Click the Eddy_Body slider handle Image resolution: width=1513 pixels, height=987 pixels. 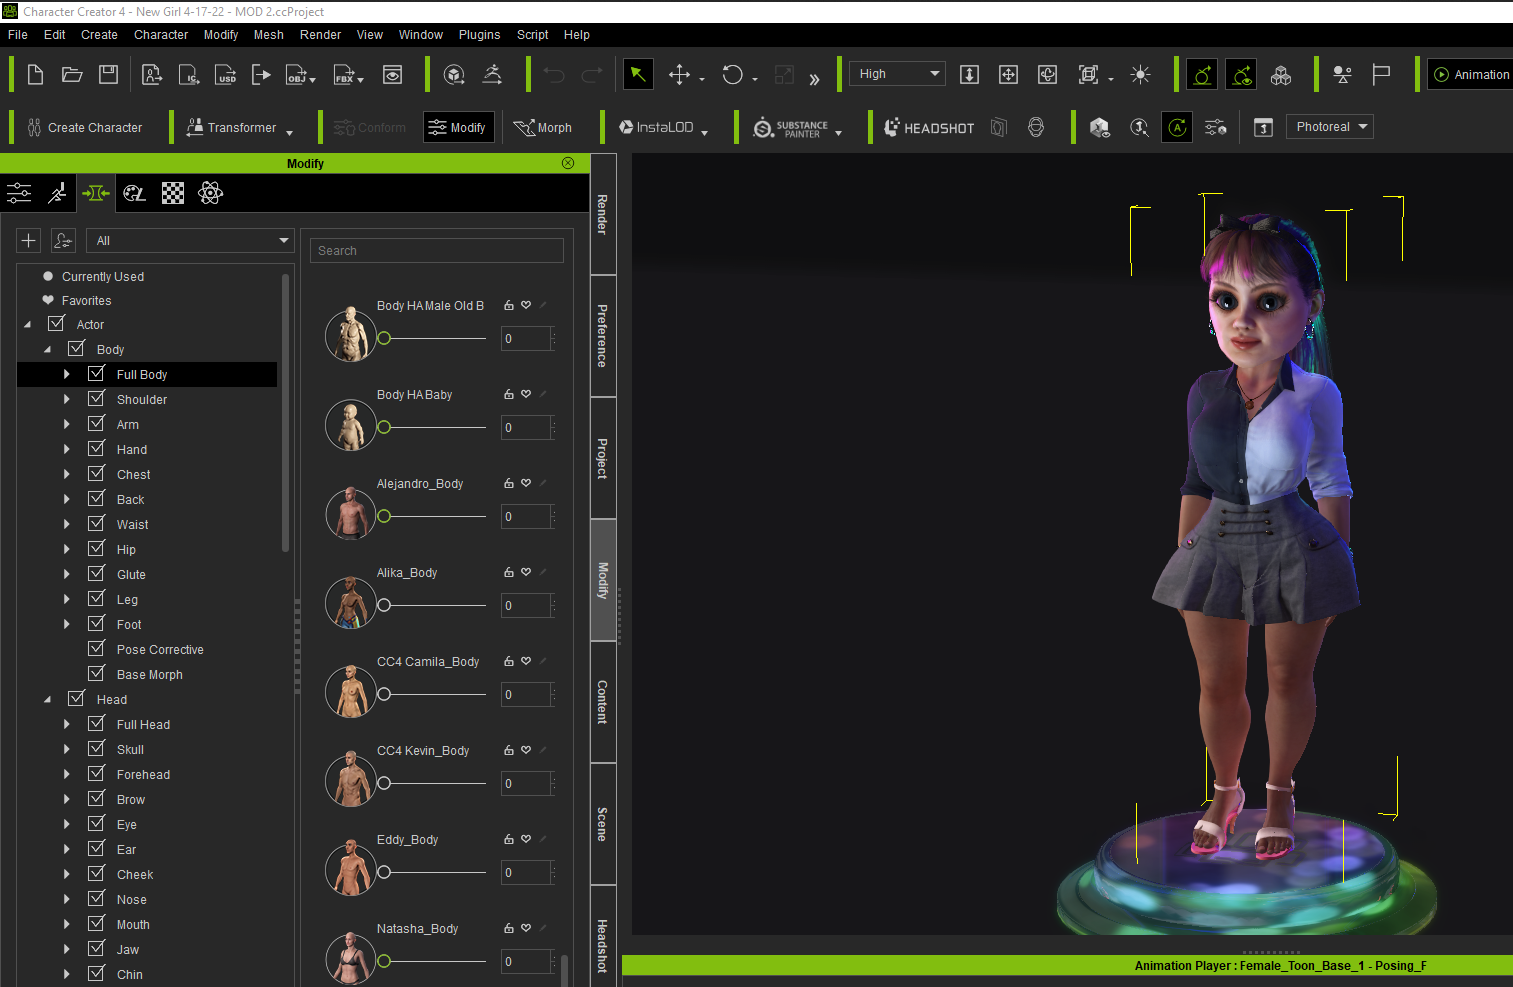point(384,872)
